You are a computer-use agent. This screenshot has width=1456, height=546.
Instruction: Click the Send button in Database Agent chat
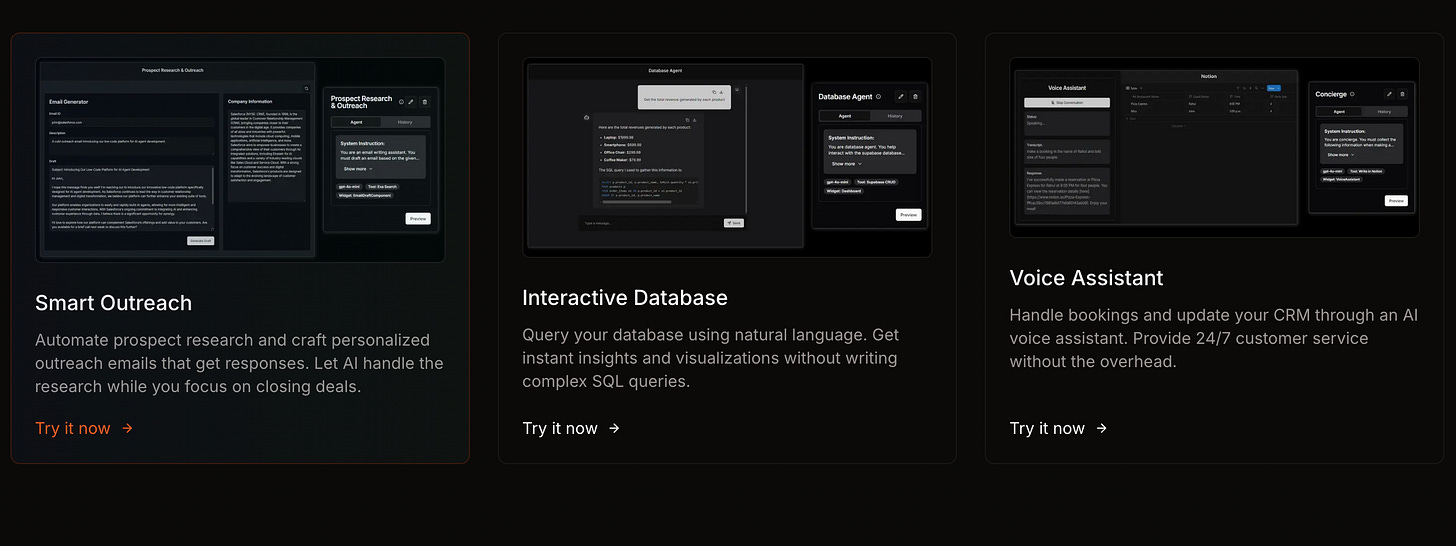tap(734, 223)
